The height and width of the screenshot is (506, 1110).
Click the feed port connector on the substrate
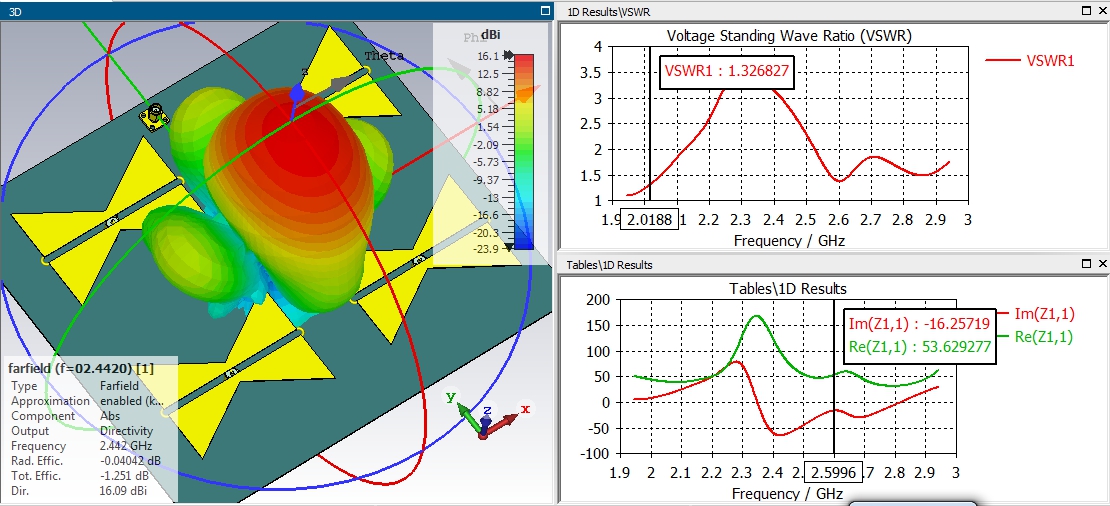[156, 117]
